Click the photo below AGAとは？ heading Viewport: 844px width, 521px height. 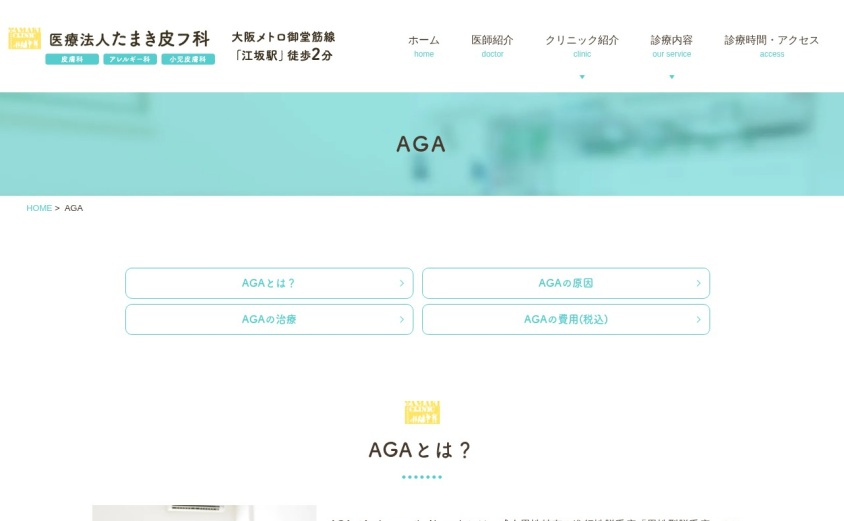pos(204,513)
